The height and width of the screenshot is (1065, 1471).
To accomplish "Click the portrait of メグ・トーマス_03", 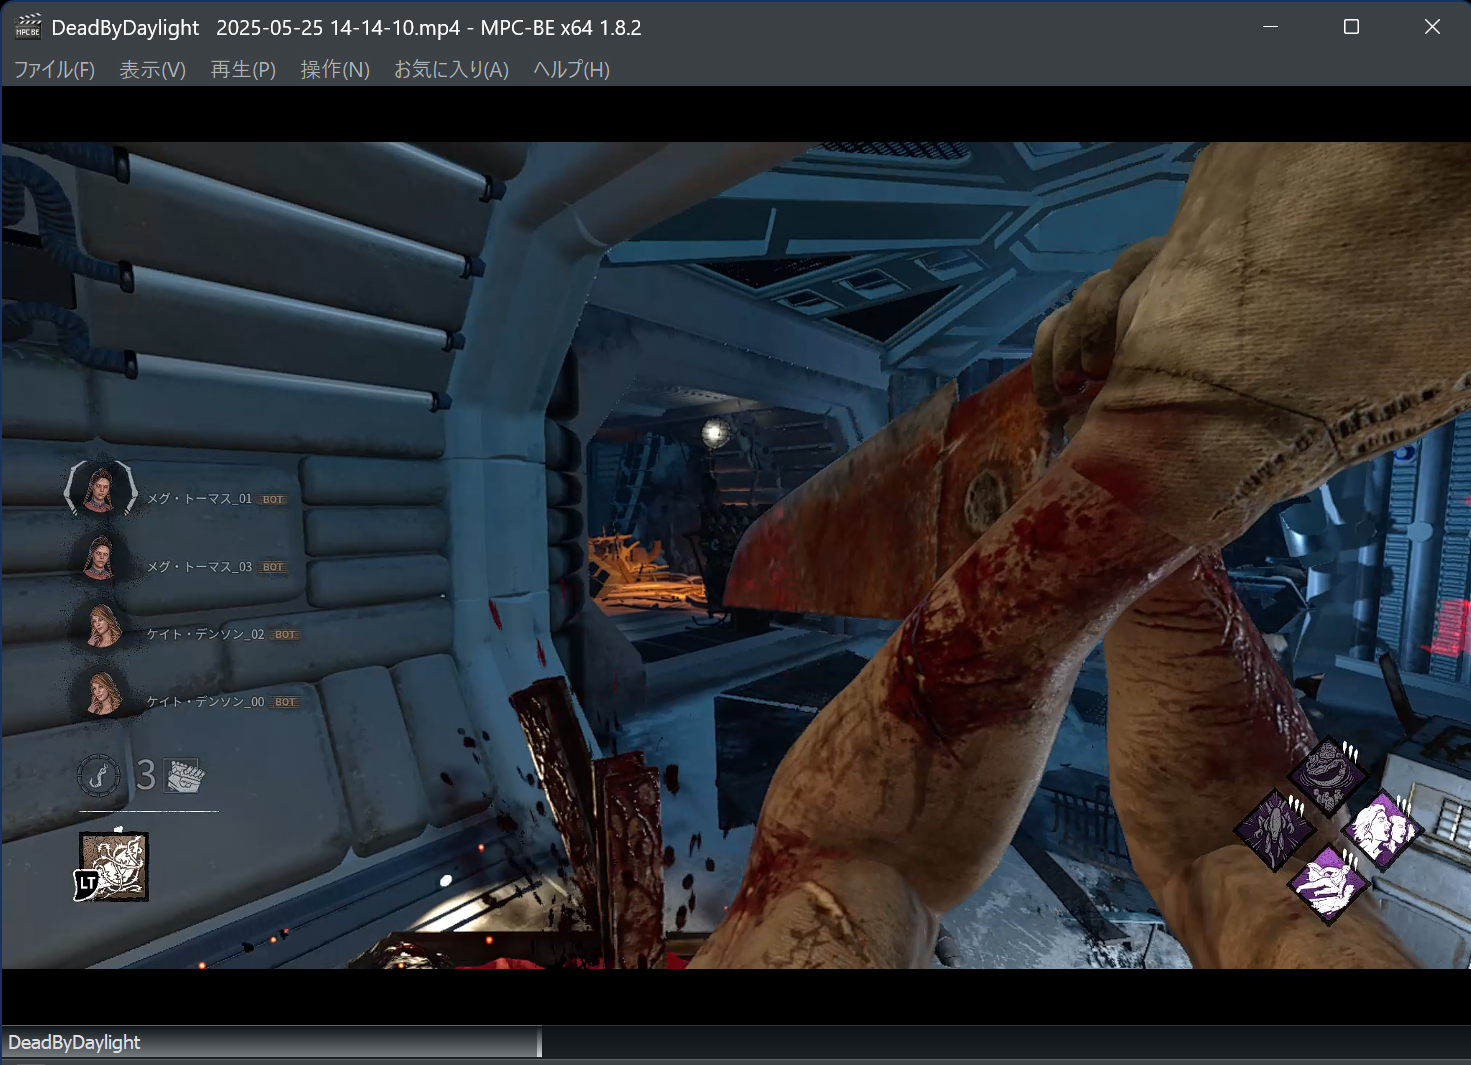I will [x=100, y=558].
